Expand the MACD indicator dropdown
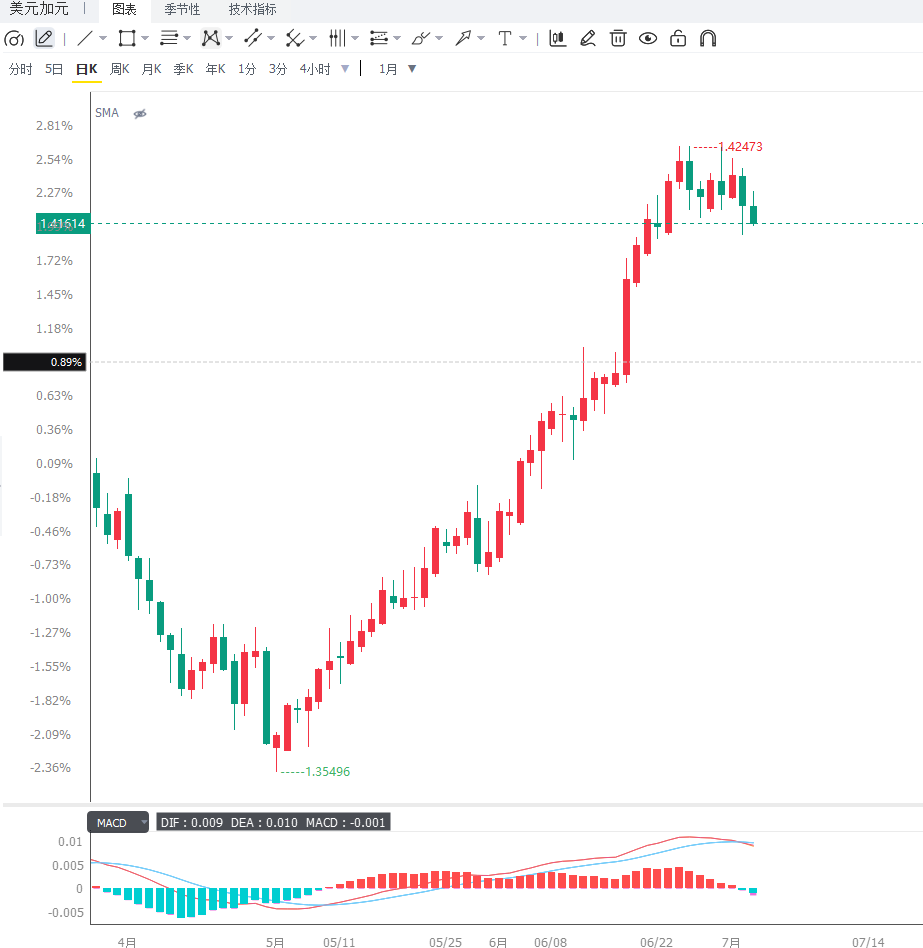The width and height of the screenshot is (923, 948). click(x=143, y=822)
